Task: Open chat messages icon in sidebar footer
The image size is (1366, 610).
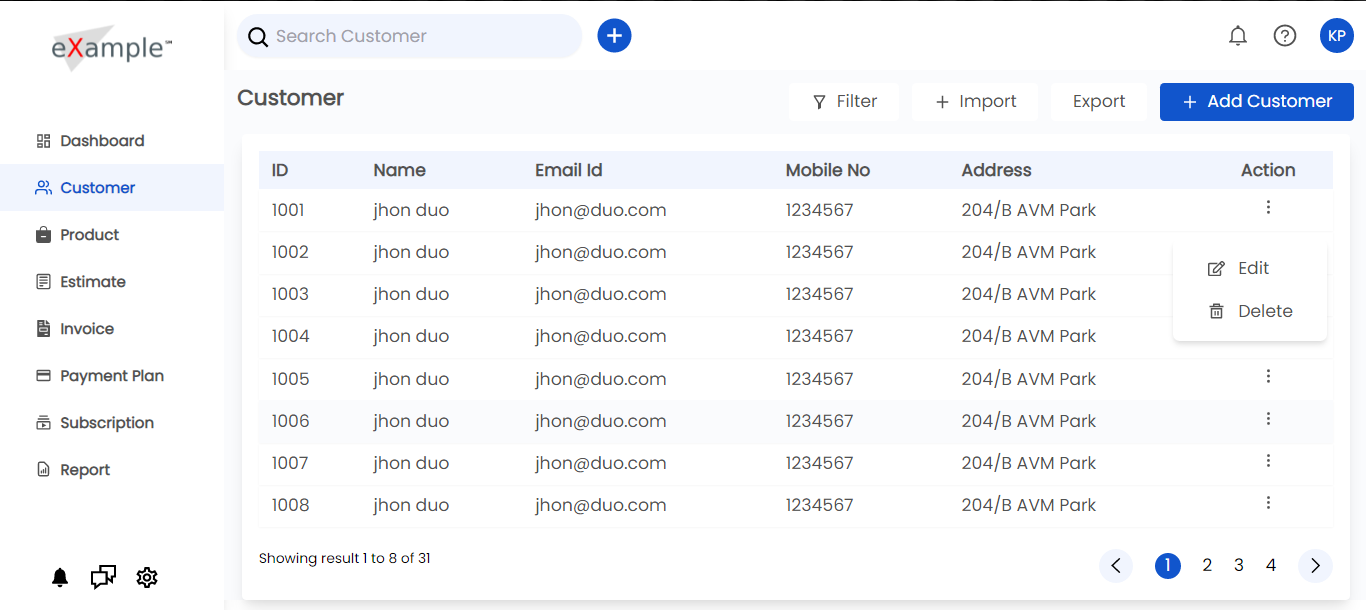Action: [x=103, y=577]
